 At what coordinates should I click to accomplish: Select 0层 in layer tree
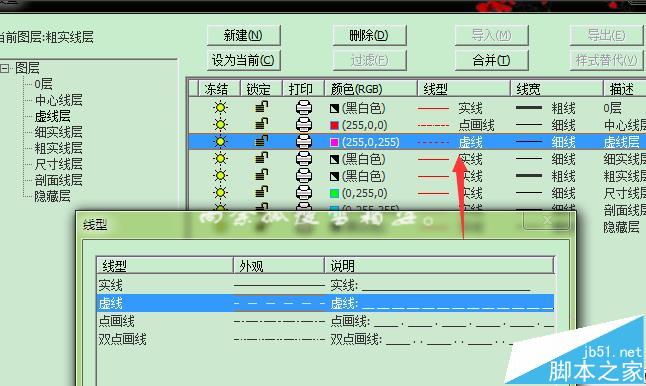pos(43,84)
